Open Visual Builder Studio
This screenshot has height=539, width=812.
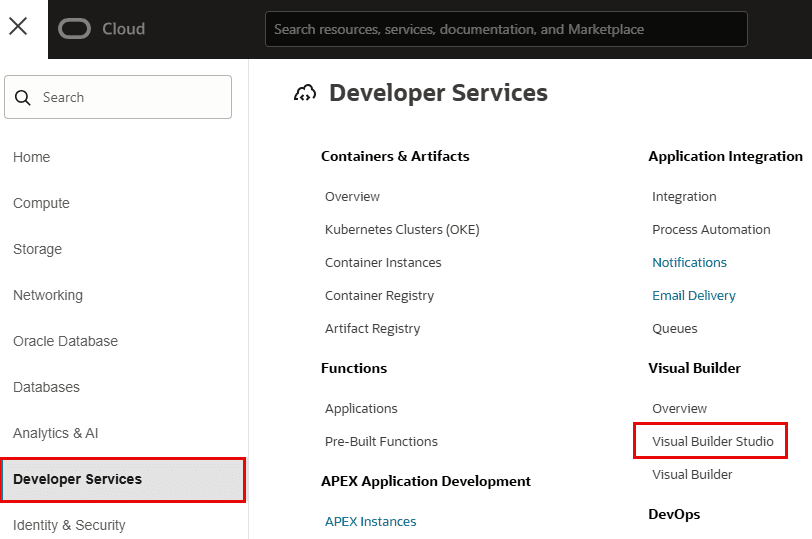pyautogui.click(x=713, y=442)
